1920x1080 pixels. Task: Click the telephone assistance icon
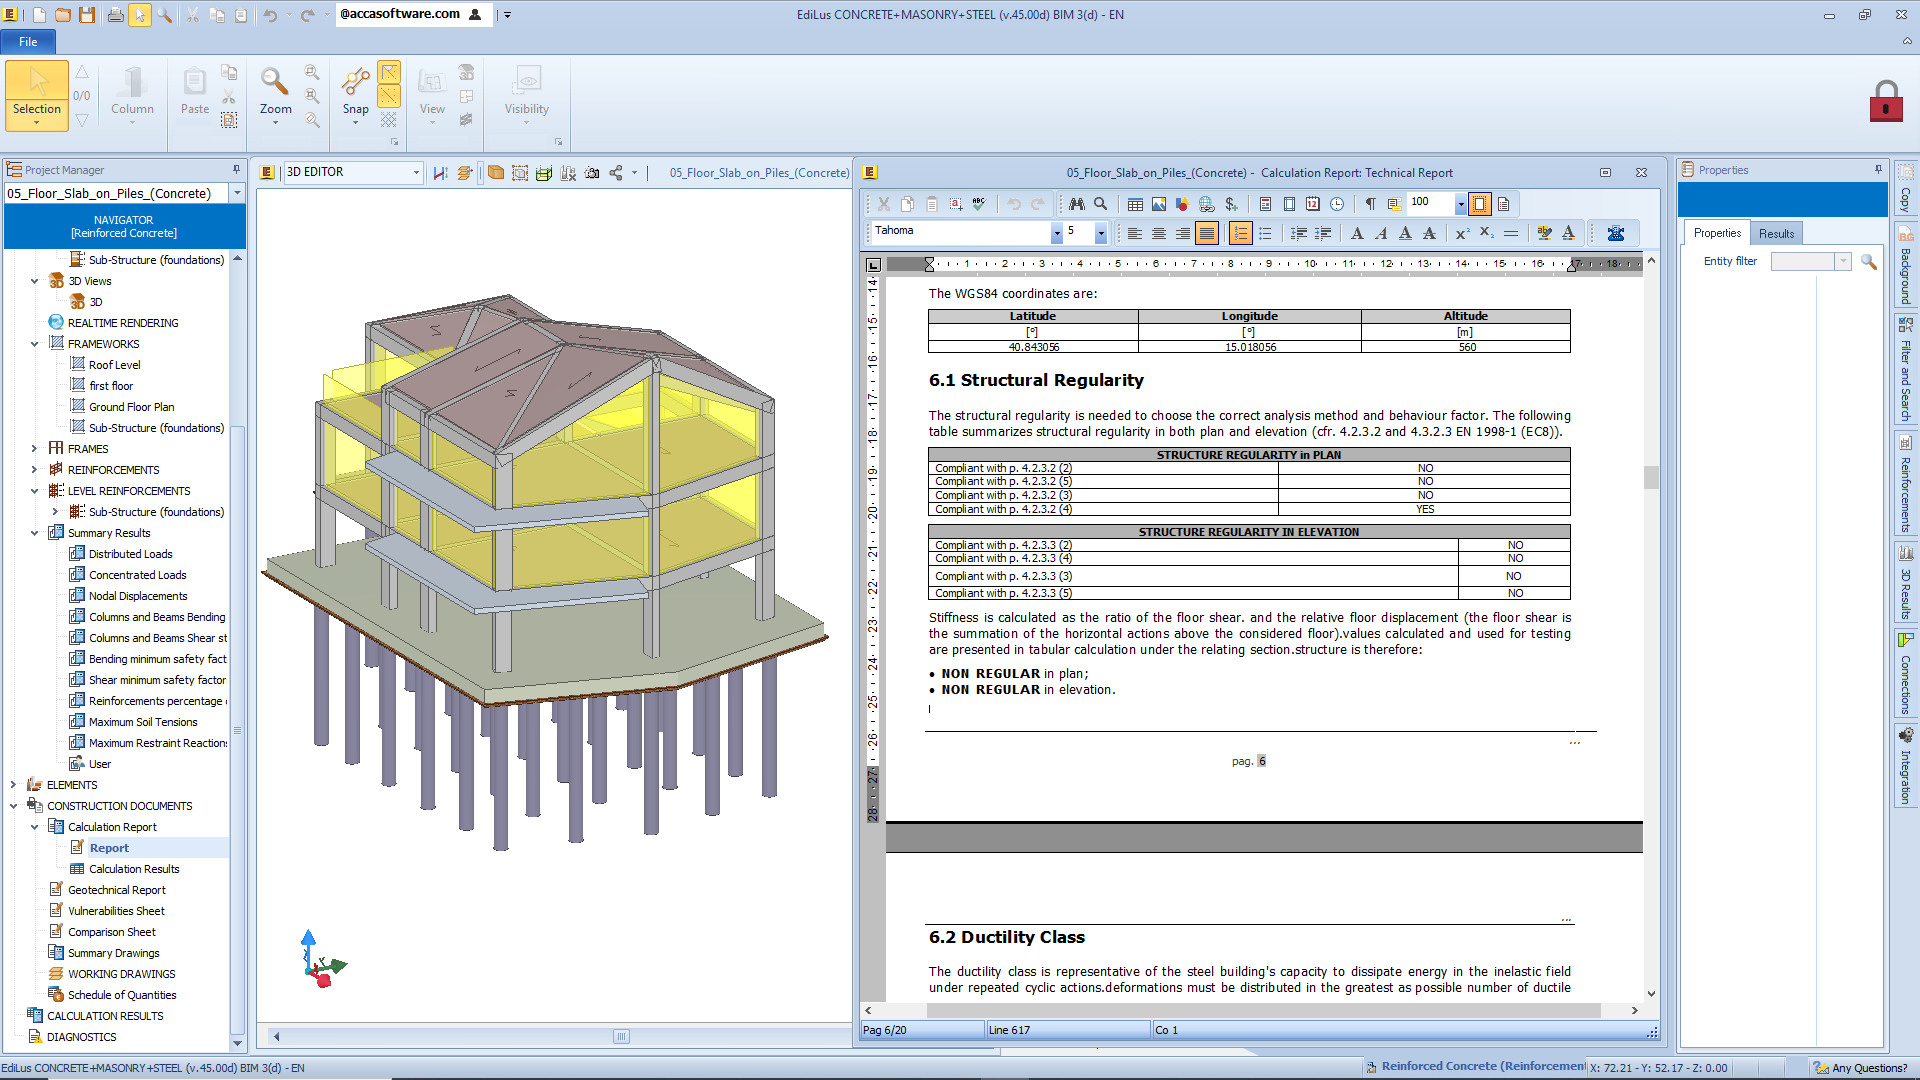point(1615,233)
